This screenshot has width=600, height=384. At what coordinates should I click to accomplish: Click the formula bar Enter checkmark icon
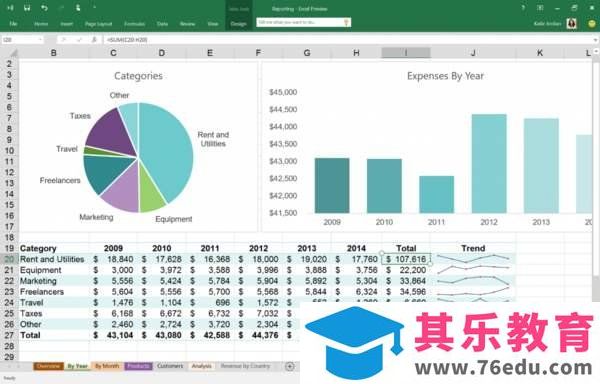click(79, 39)
